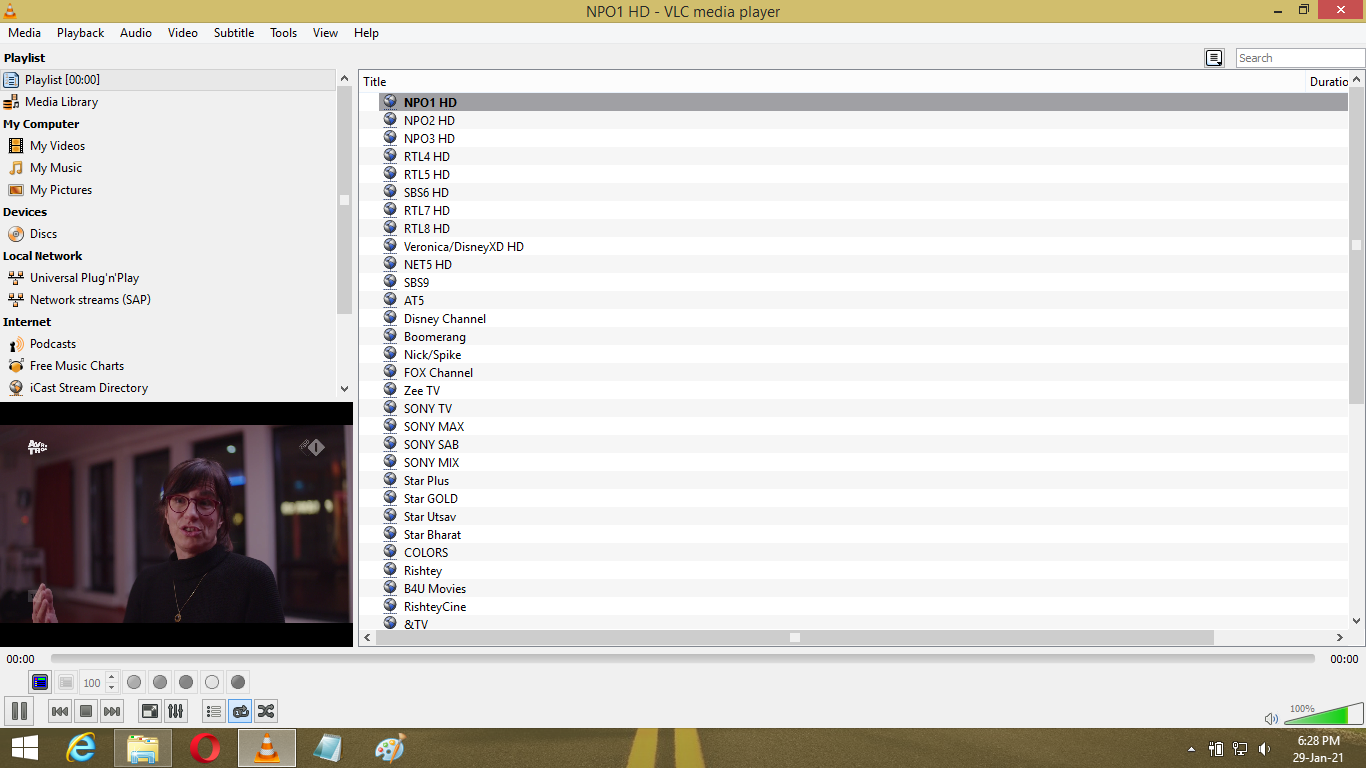Screen dimensions: 1366x768
Task: Pause the currently playing stream
Action: 19,711
